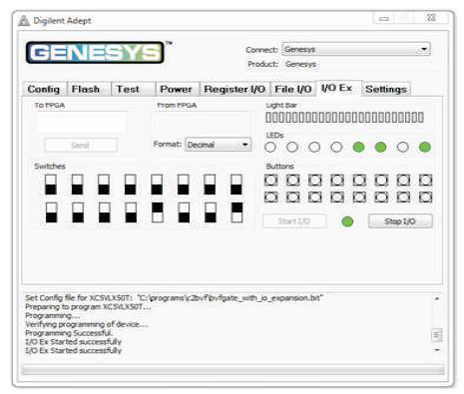Click sixth button icon in top Buttons row
The image size is (464, 394).
pyautogui.click(x=381, y=180)
